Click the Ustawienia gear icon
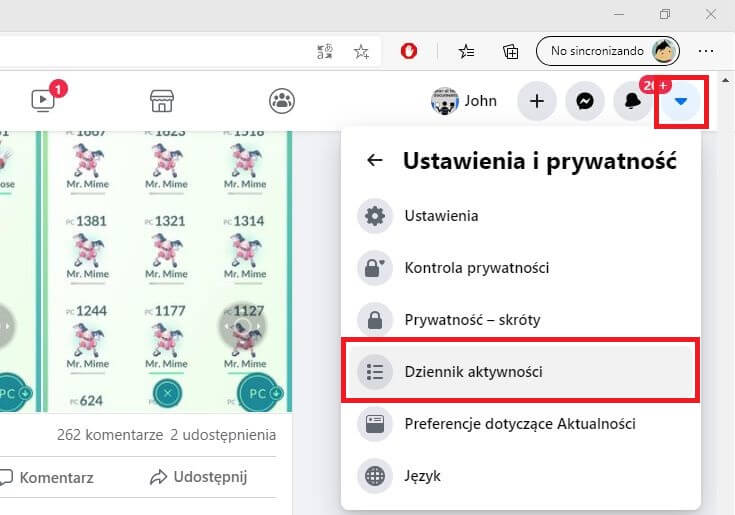The height and width of the screenshot is (515, 735). (375, 216)
